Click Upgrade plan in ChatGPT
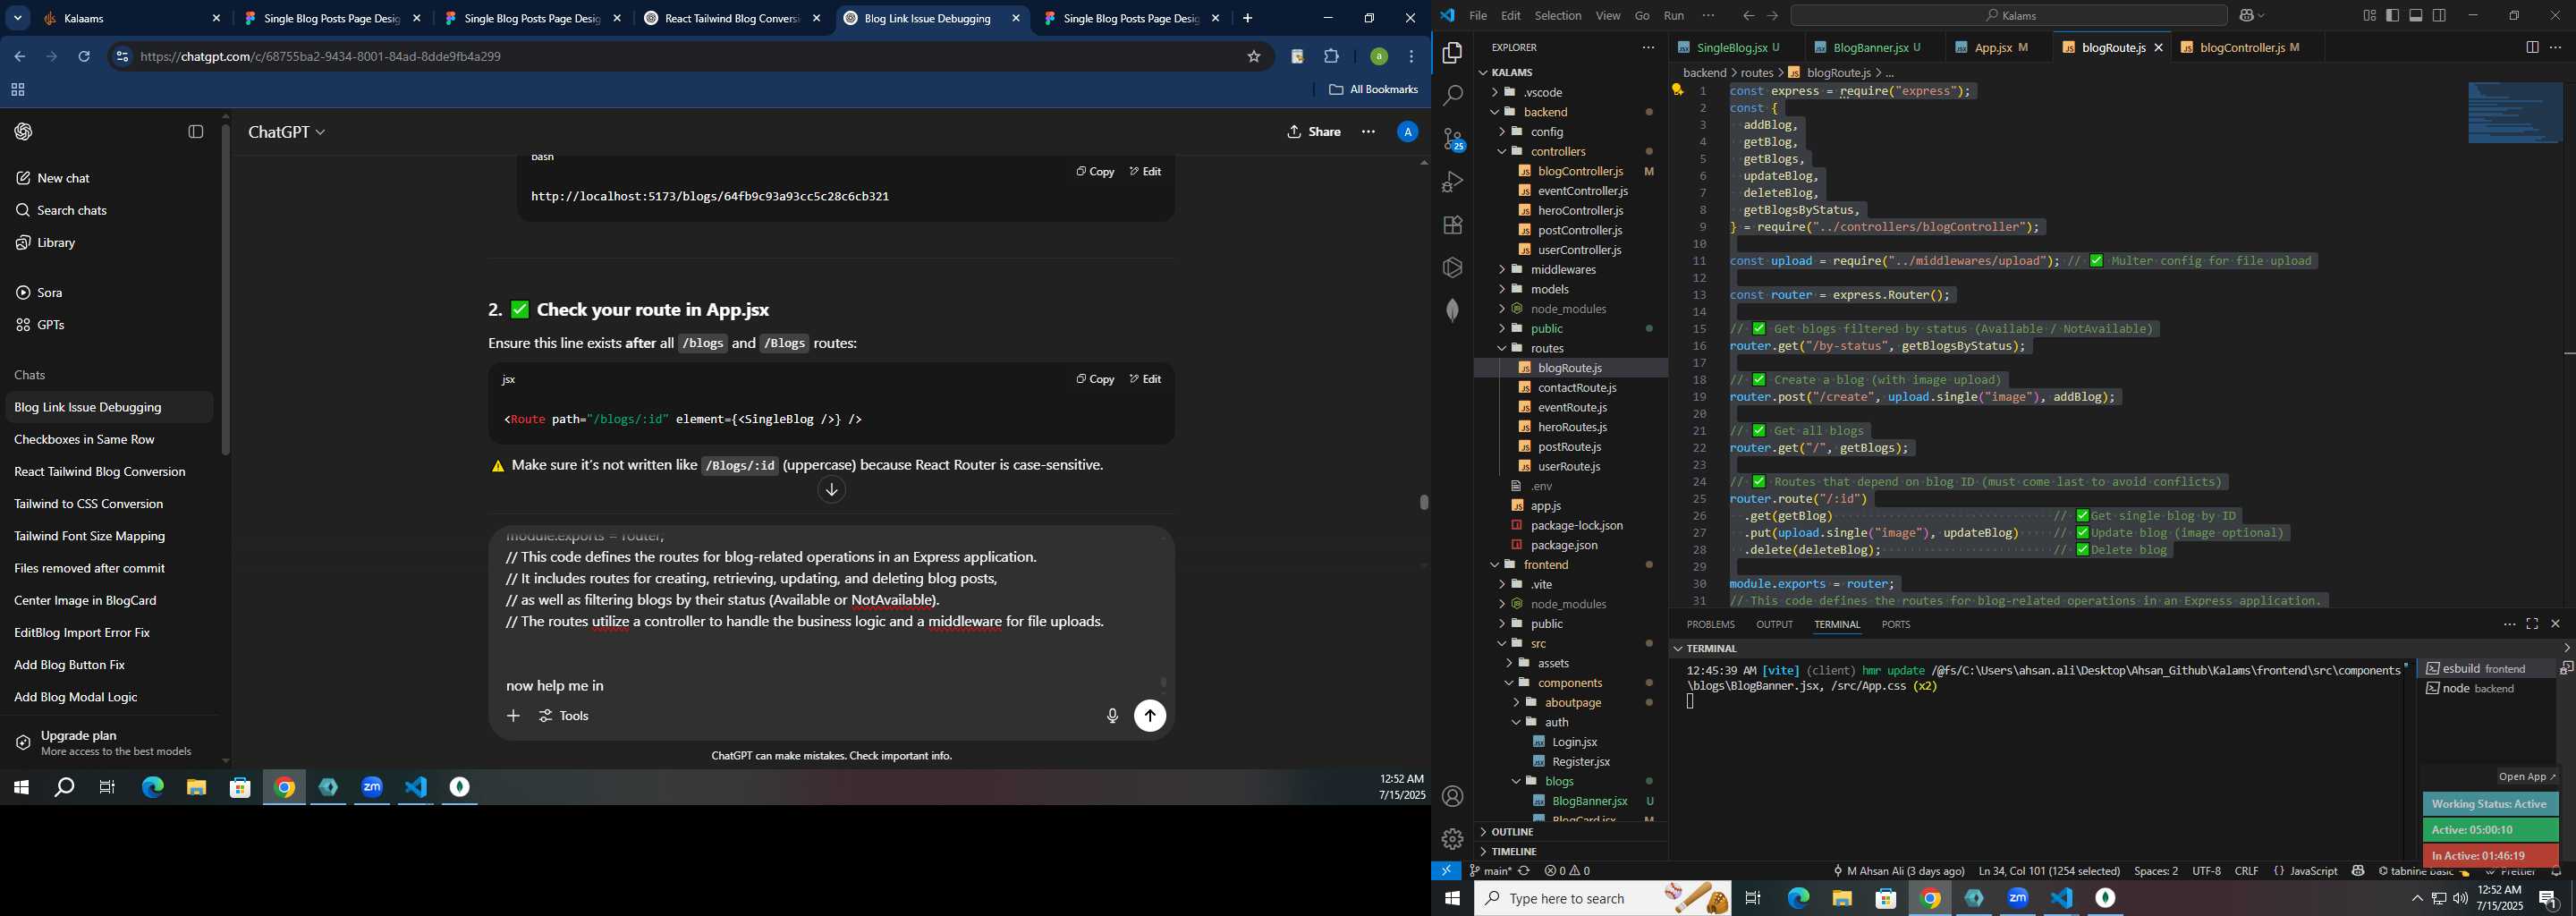This screenshot has height=916, width=2576. point(115,742)
